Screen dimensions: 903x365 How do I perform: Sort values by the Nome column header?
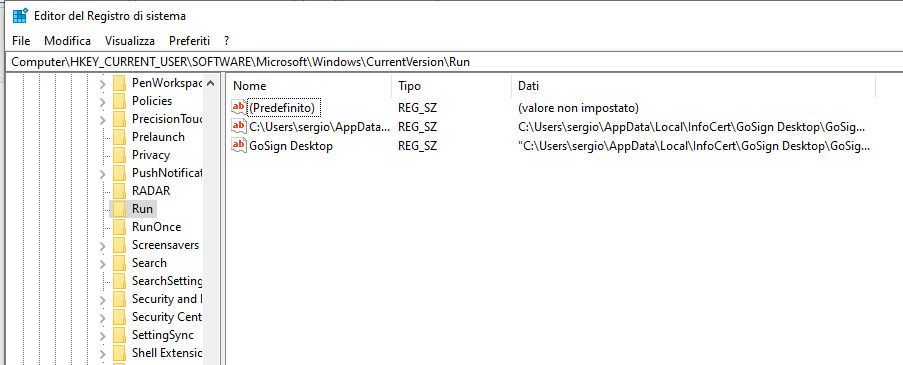[310, 86]
